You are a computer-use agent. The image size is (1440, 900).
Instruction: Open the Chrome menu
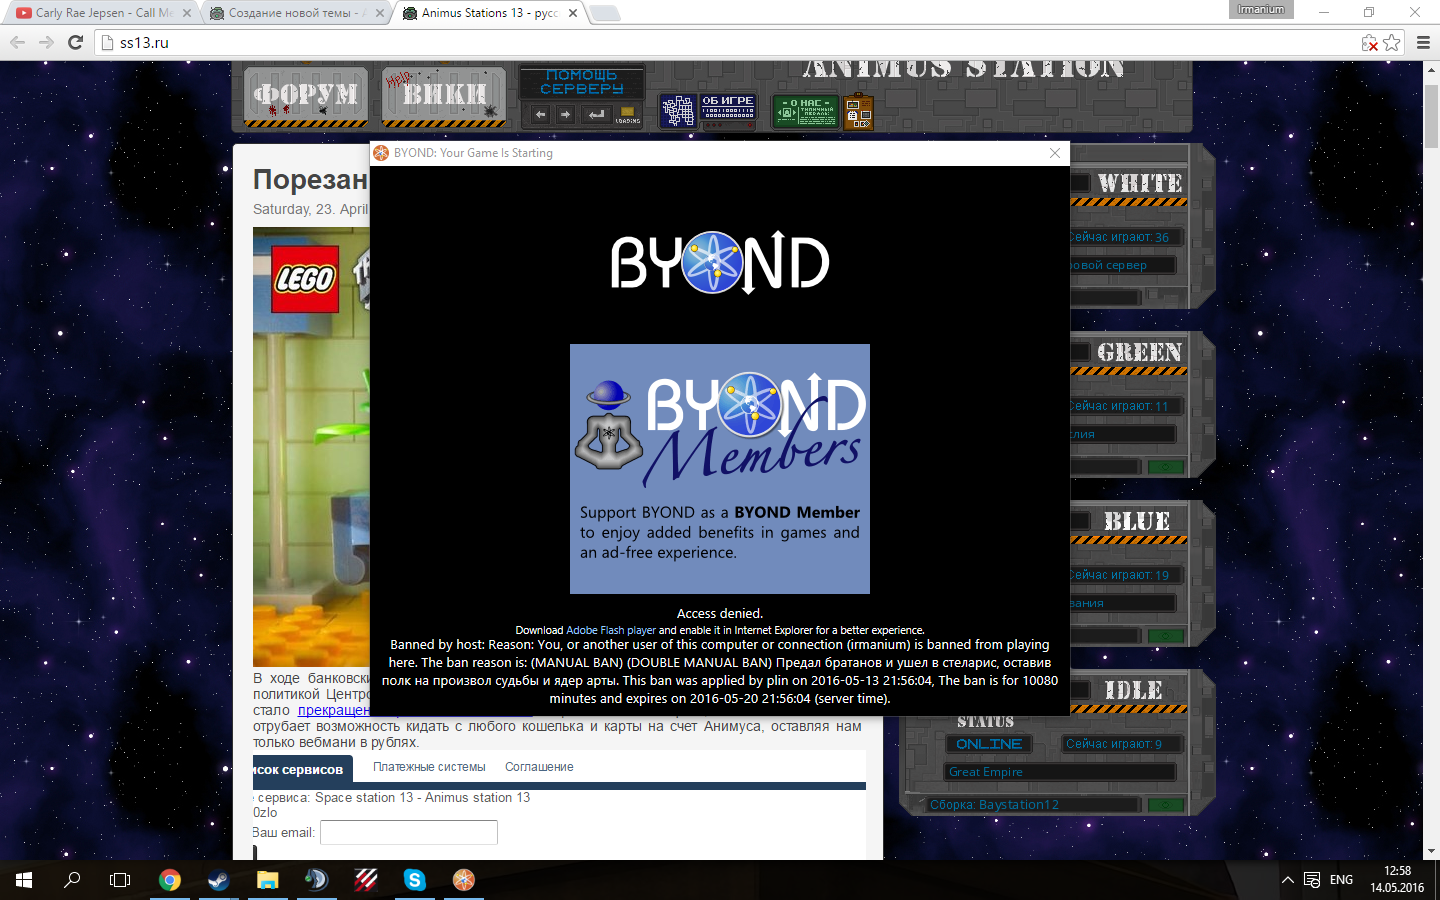pyautogui.click(x=1423, y=42)
